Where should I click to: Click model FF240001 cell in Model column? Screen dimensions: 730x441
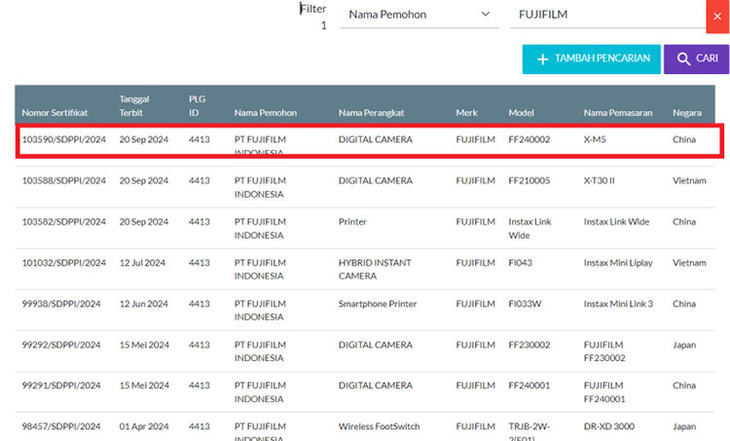pos(529,385)
